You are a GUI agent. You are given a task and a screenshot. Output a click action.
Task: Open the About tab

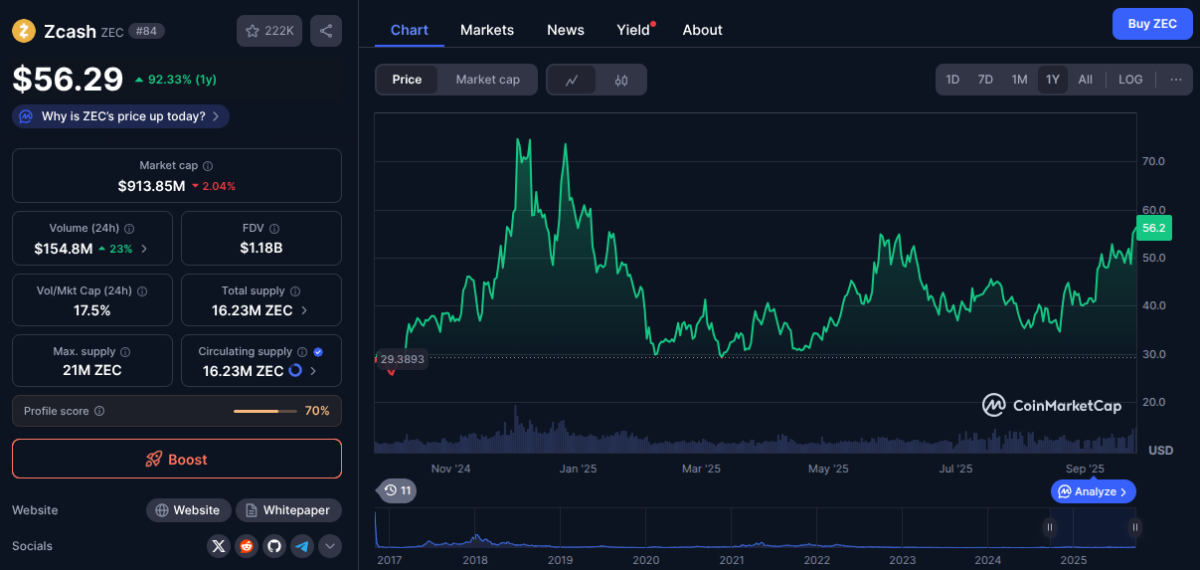[702, 30]
